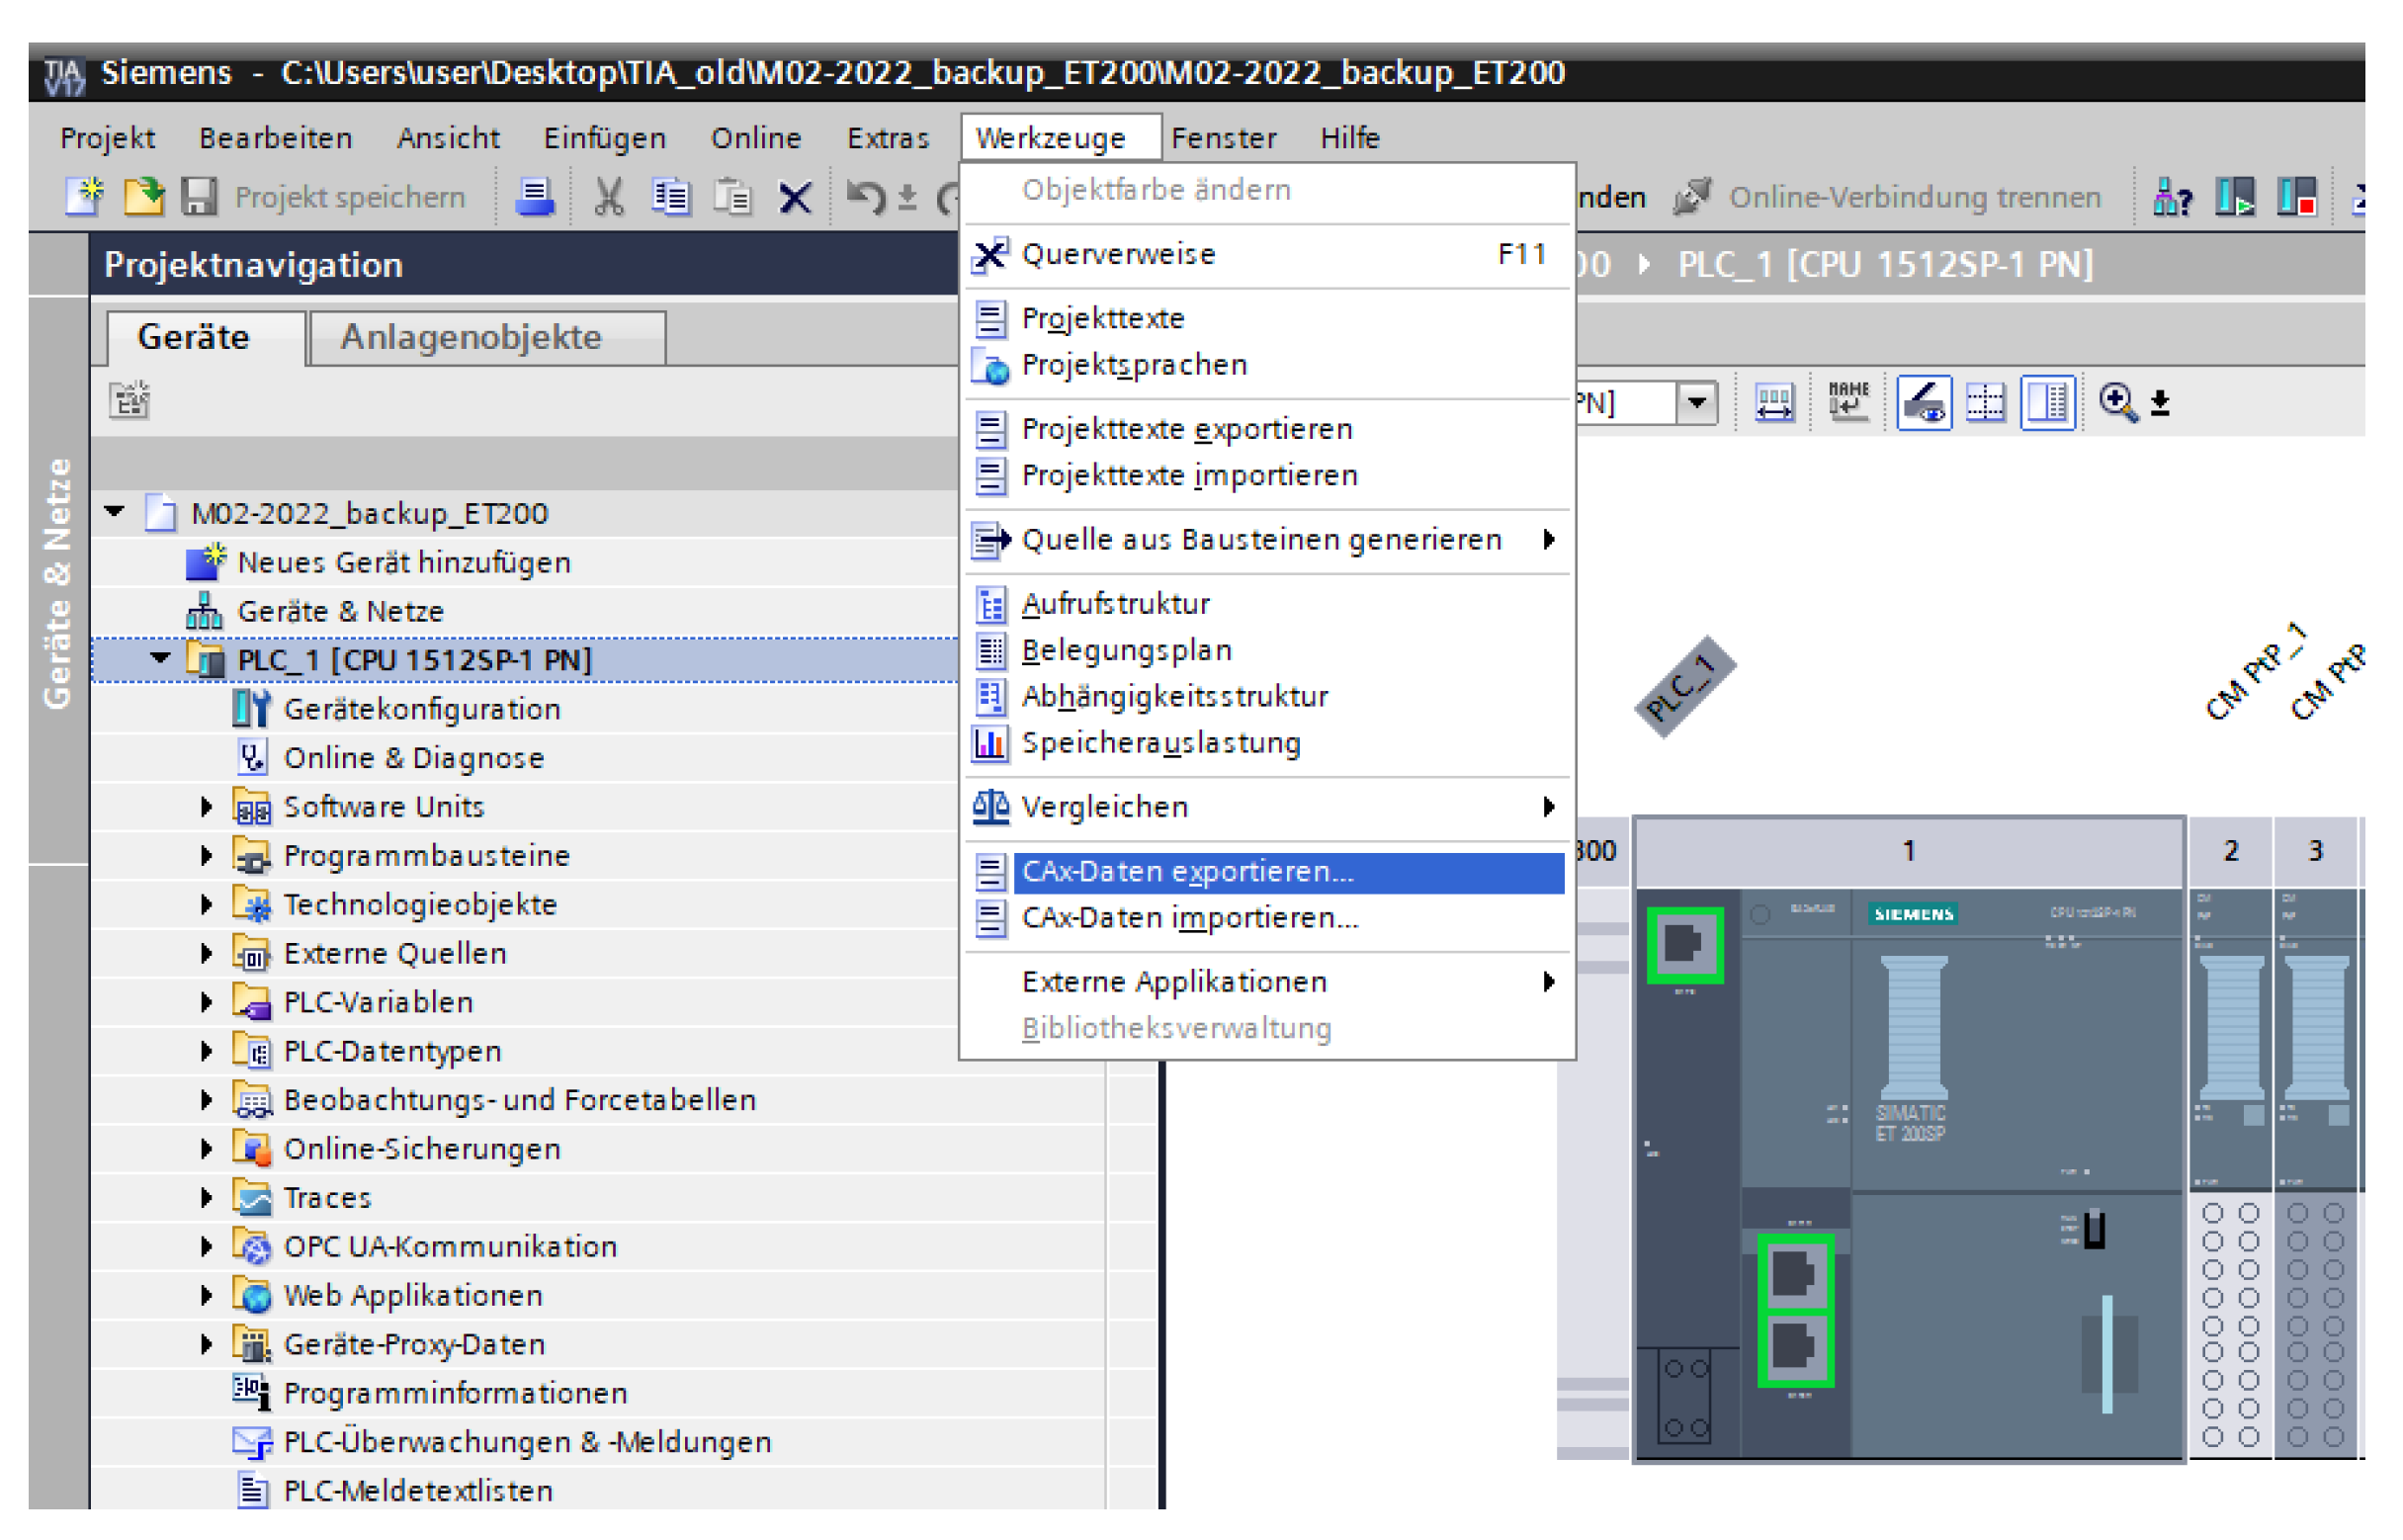The height and width of the screenshot is (1540, 2403).
Task: Toggle the split view layout button
Action: click(x=2047, y=402)
